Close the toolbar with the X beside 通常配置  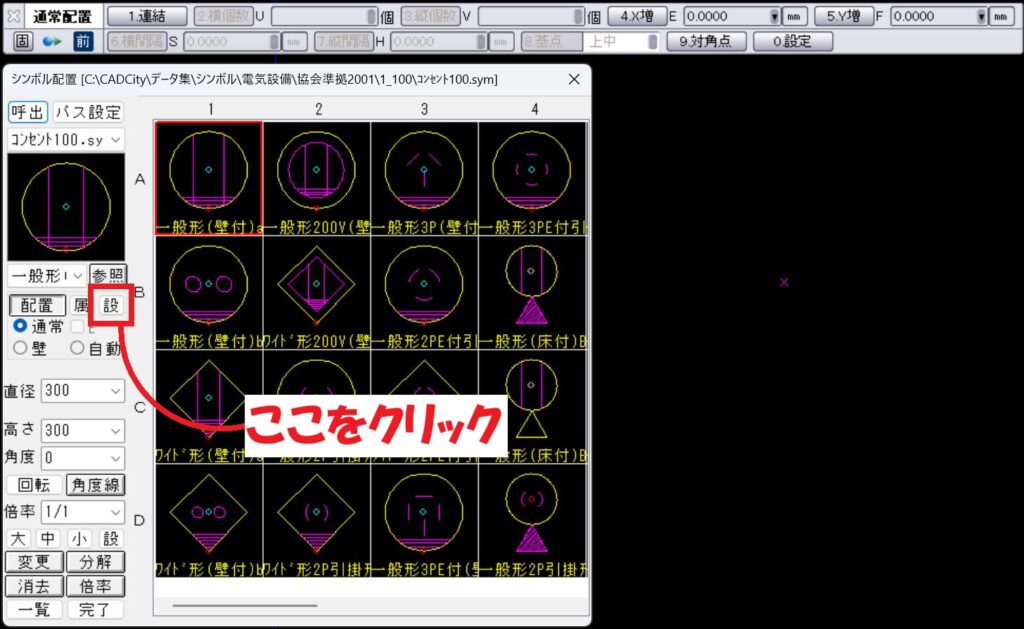[x=13, y=16]
